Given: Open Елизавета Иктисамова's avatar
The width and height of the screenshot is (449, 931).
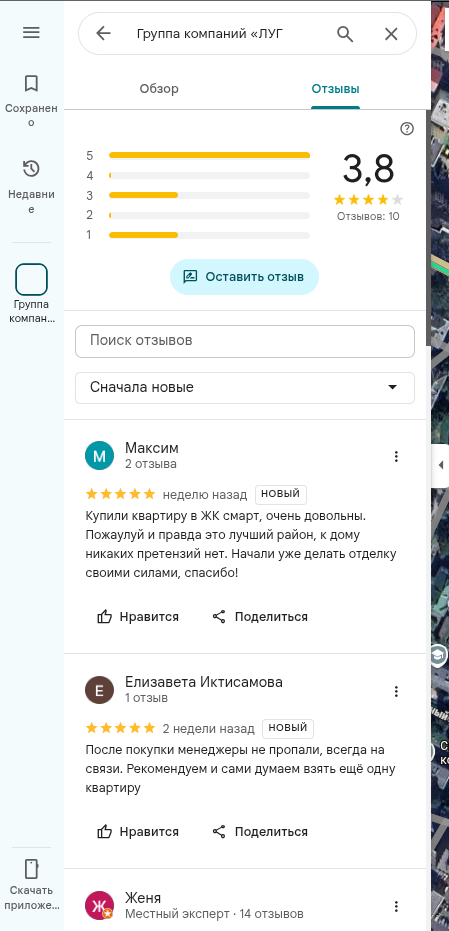Looking at the screenshot, I should pyautogui.click(x=100, y=690).
